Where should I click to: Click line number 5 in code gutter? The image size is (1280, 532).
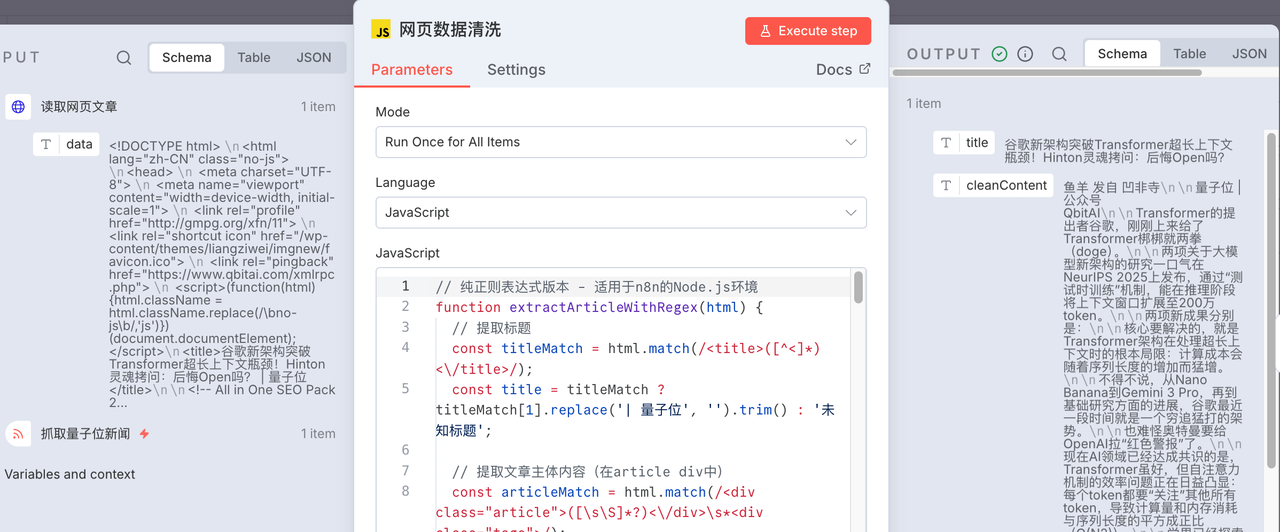pos(405,389)
